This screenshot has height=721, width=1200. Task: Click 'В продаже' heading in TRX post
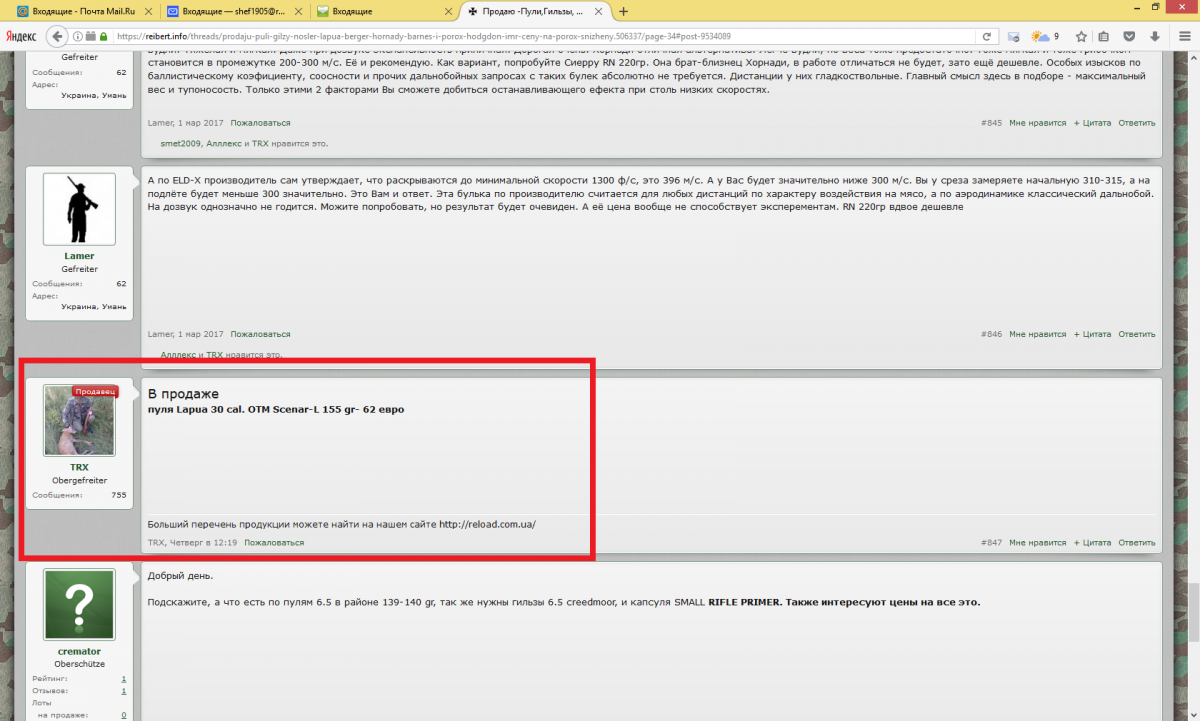pos(183,394)
